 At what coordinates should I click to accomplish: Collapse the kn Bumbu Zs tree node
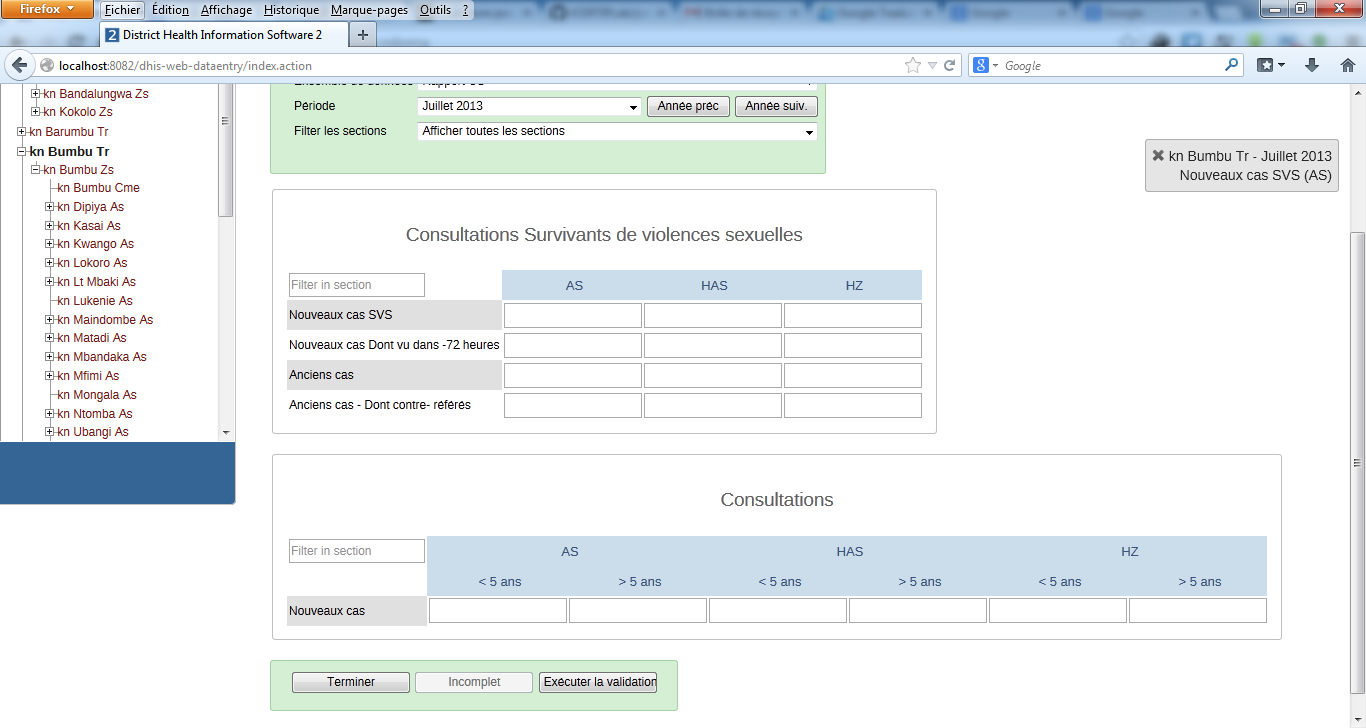36,170
